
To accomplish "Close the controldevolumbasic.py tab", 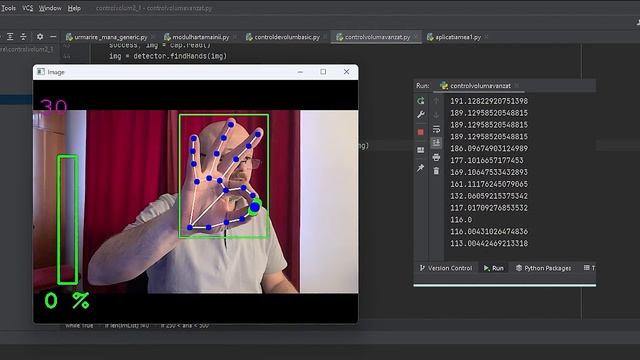I will tap(325, 37).
